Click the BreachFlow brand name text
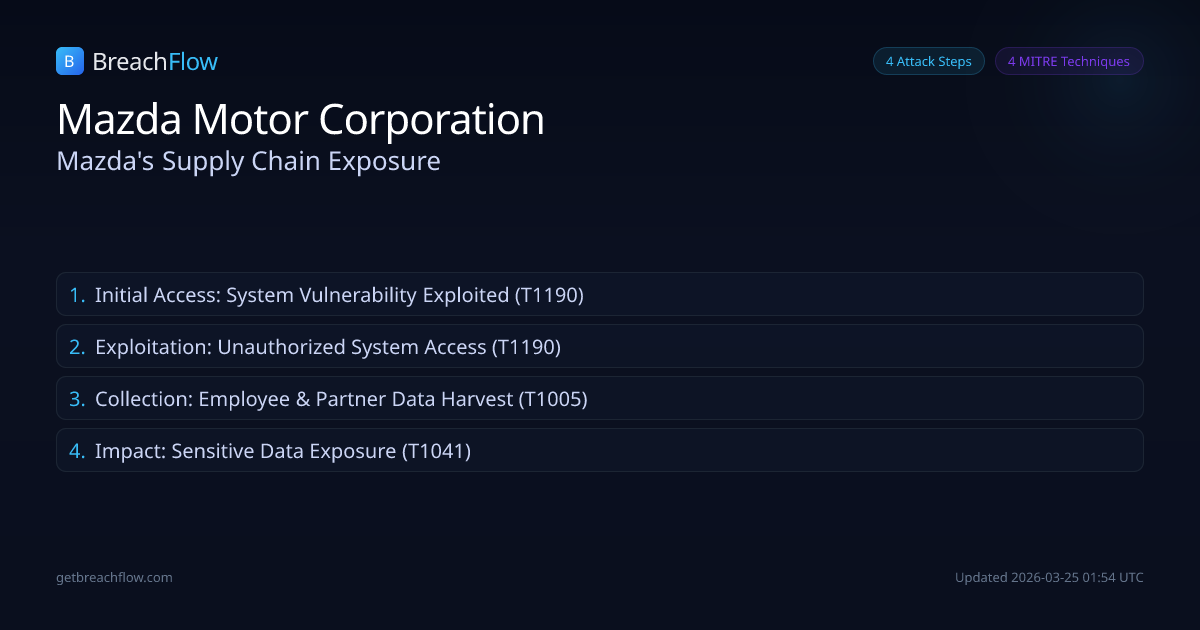The image size is (1200, 630). click(x=155, y=62)
